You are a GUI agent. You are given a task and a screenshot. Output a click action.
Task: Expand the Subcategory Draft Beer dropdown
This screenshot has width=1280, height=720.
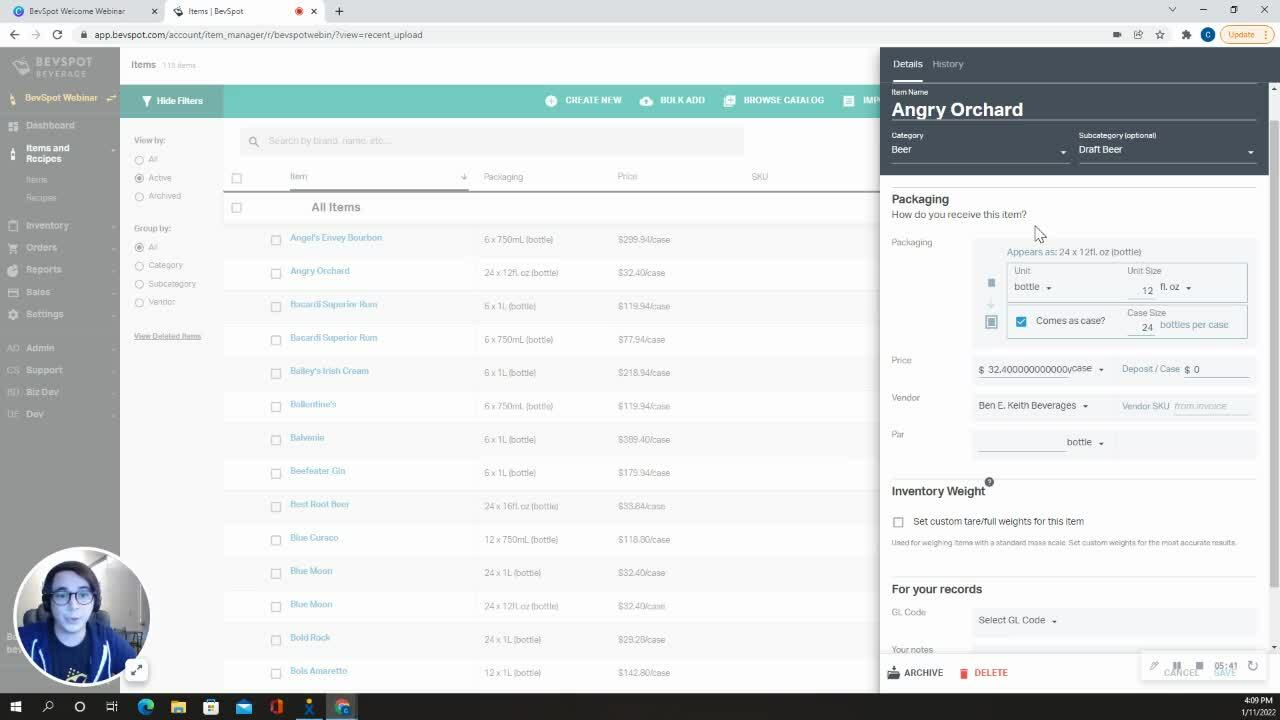pos(1166,150)
